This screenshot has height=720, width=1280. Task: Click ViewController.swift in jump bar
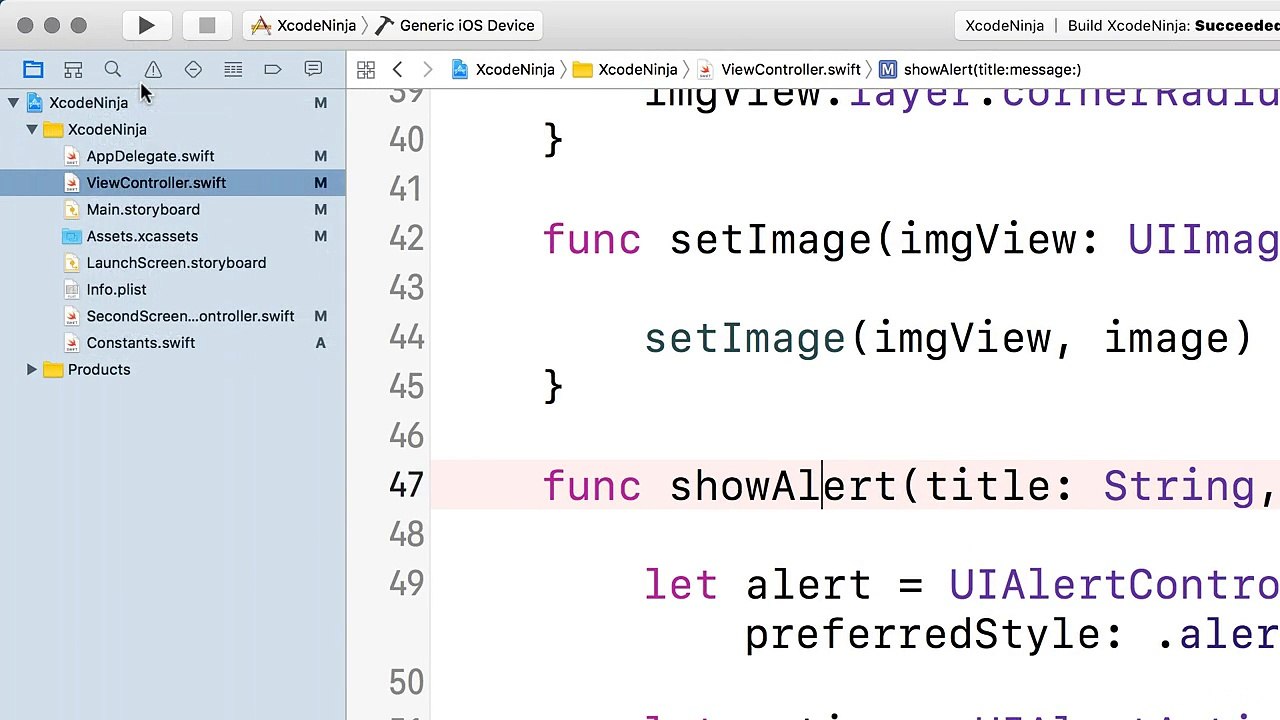tap(779, 69)
